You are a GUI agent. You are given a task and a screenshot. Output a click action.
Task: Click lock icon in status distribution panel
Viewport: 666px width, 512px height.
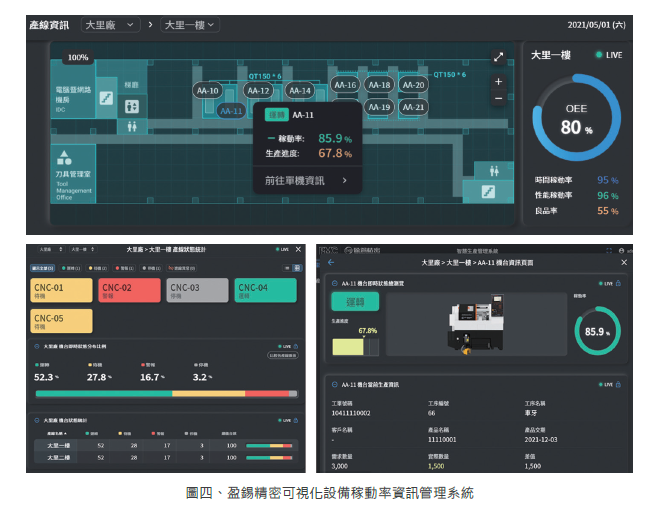[x=296, y=346]
